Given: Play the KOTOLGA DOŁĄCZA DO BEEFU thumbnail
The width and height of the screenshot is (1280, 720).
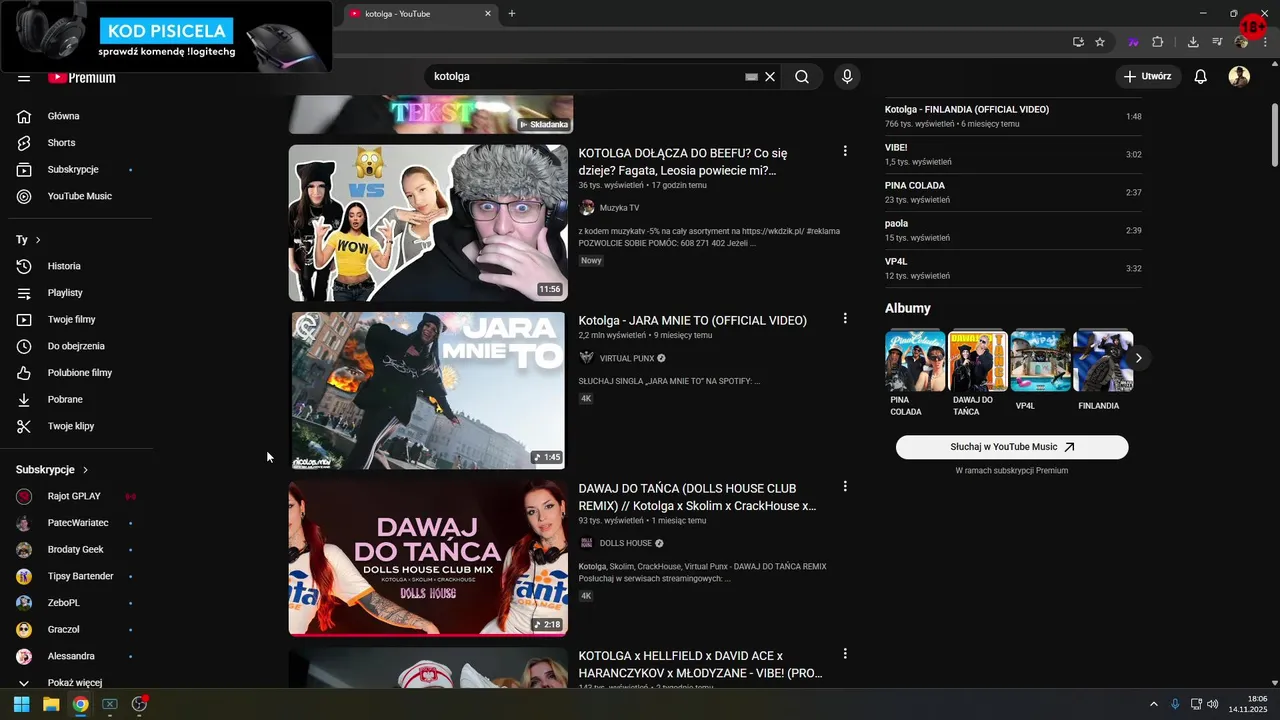Looking at the screenshot, I should tap(428, 222).
